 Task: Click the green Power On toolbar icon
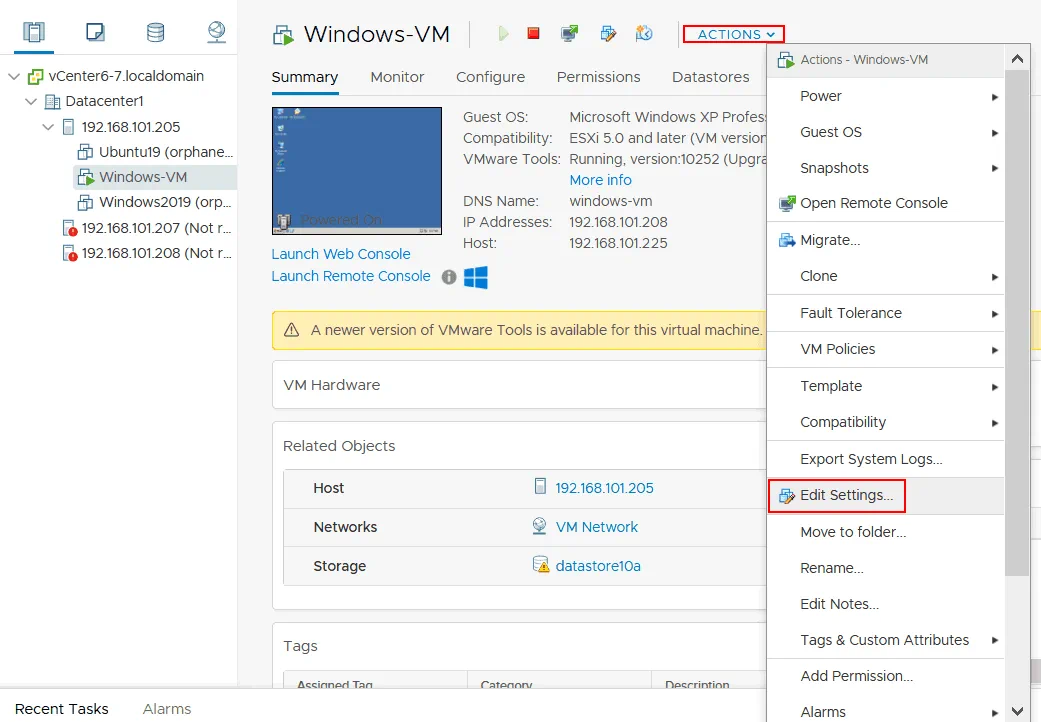[503, 34]
